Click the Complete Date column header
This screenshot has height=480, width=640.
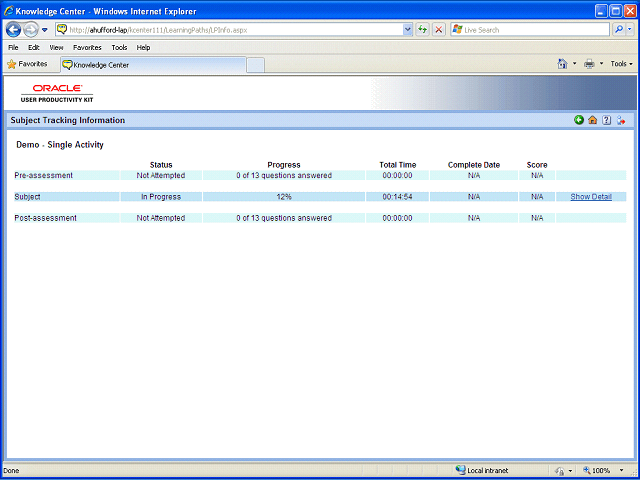[x=473, y=165]
